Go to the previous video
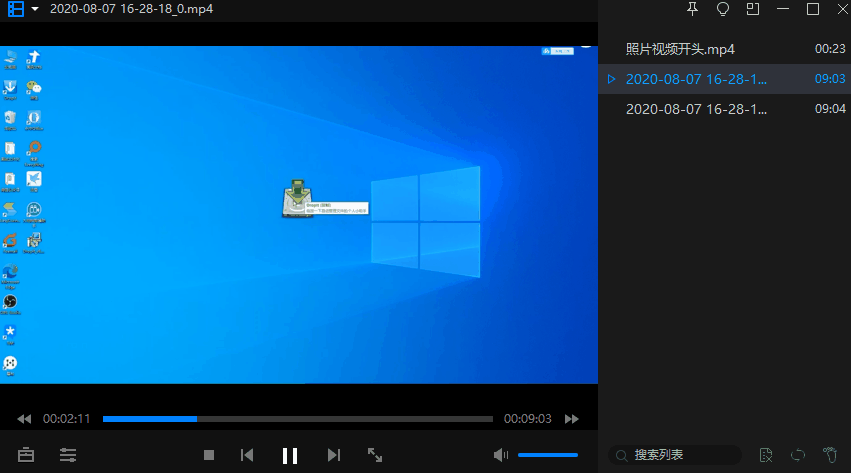This screenshot has width=851, height=473. click(x=247, y=455)
